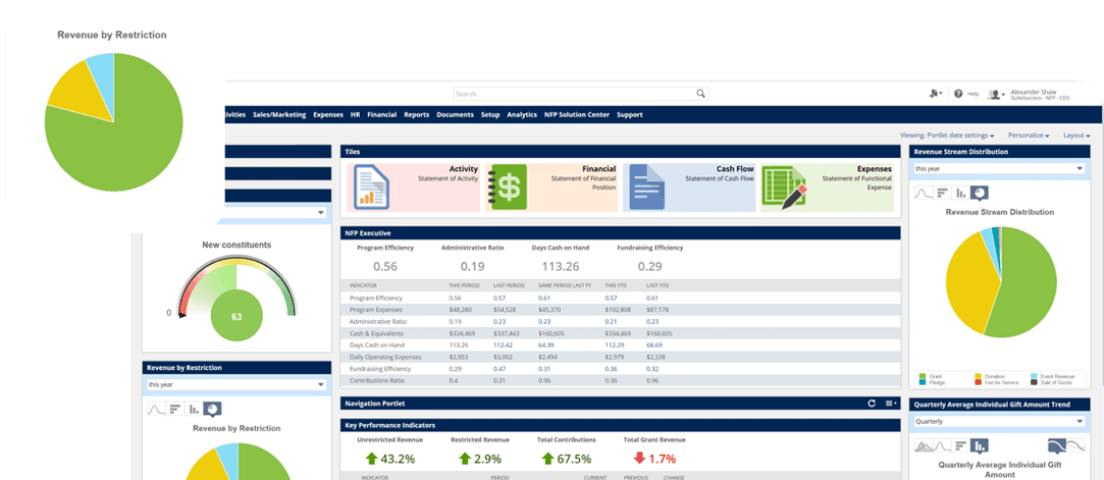Open the Sales/Marketing menu
Image resolution: width=1104 pixels, height=480 pixels.
[280, 115]
